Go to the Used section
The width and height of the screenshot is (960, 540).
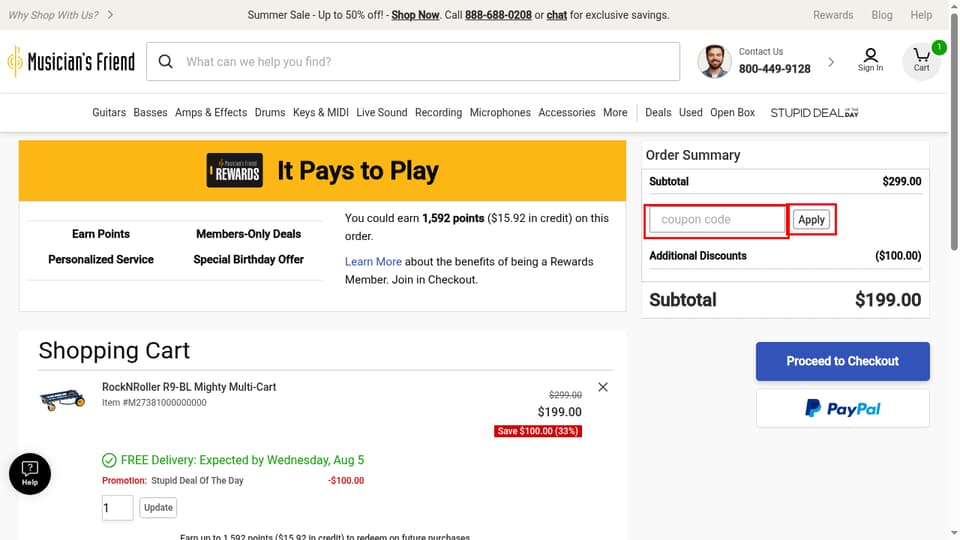click(x=691, y=113)
